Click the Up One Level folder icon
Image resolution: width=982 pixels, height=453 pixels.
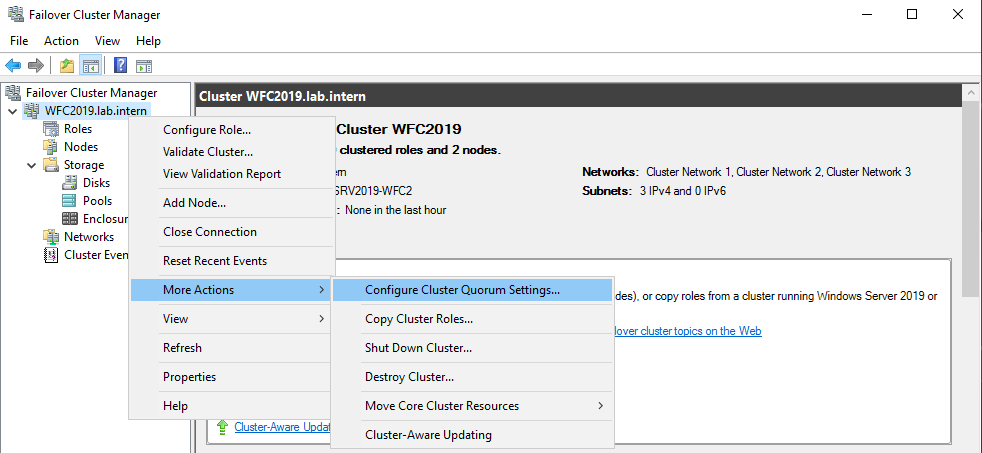click(66, 66)
